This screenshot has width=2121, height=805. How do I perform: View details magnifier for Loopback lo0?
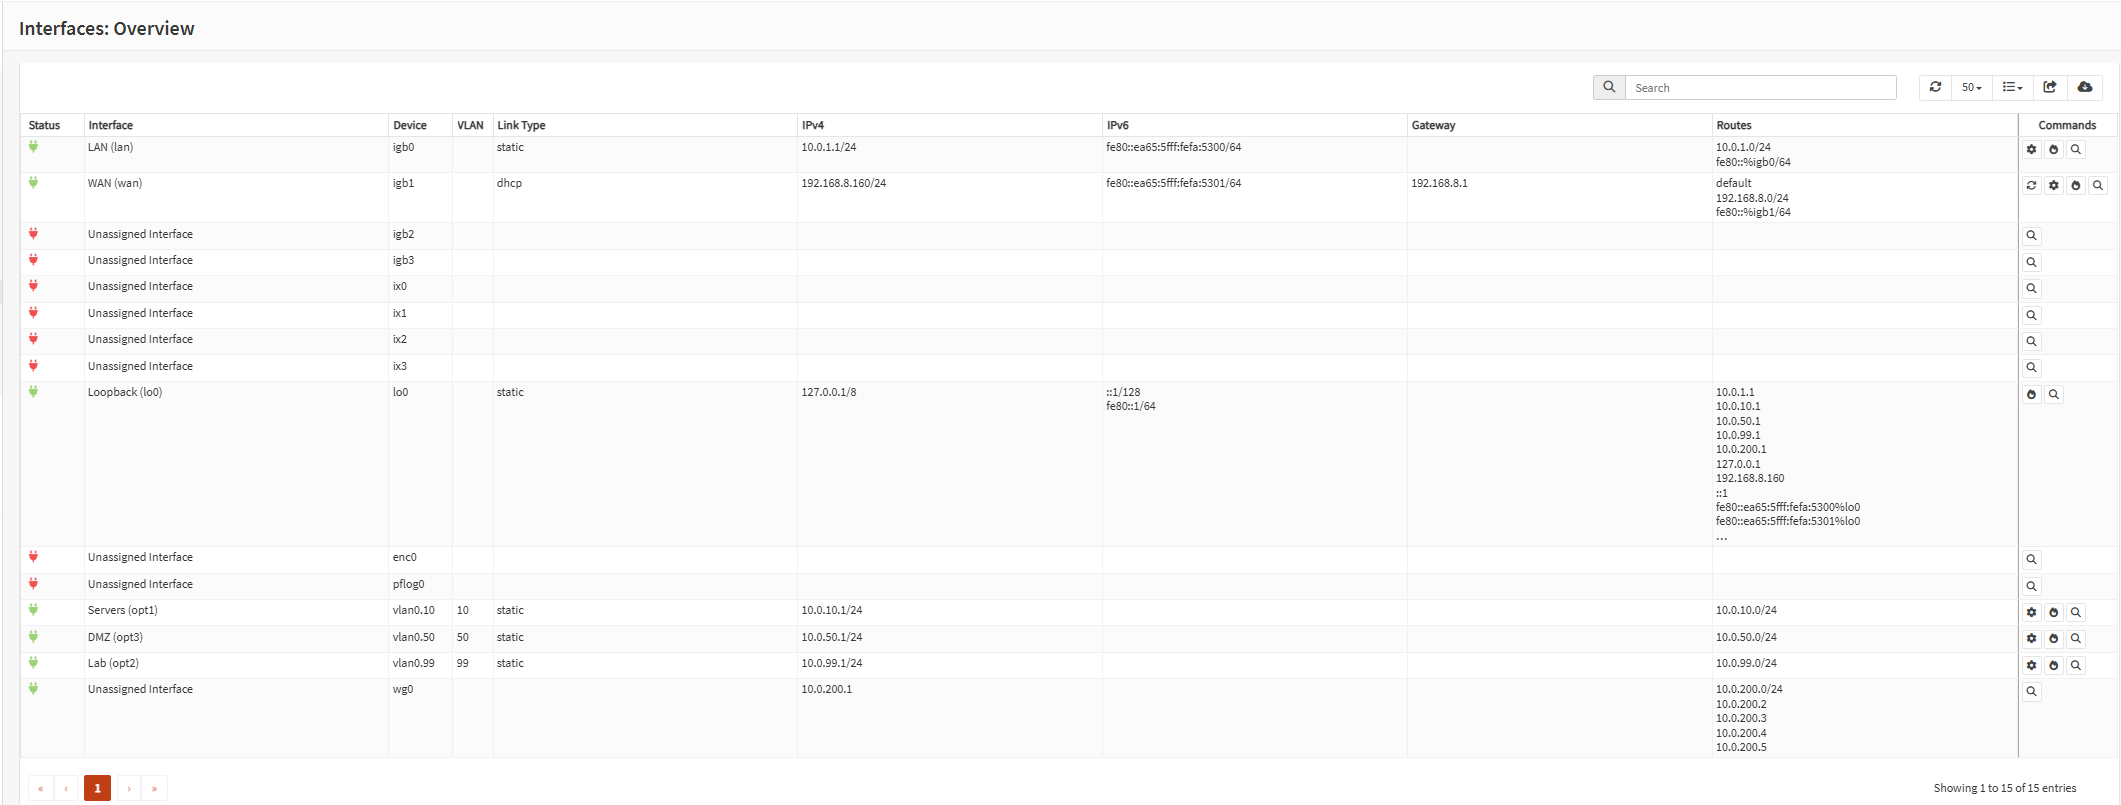2053,395
